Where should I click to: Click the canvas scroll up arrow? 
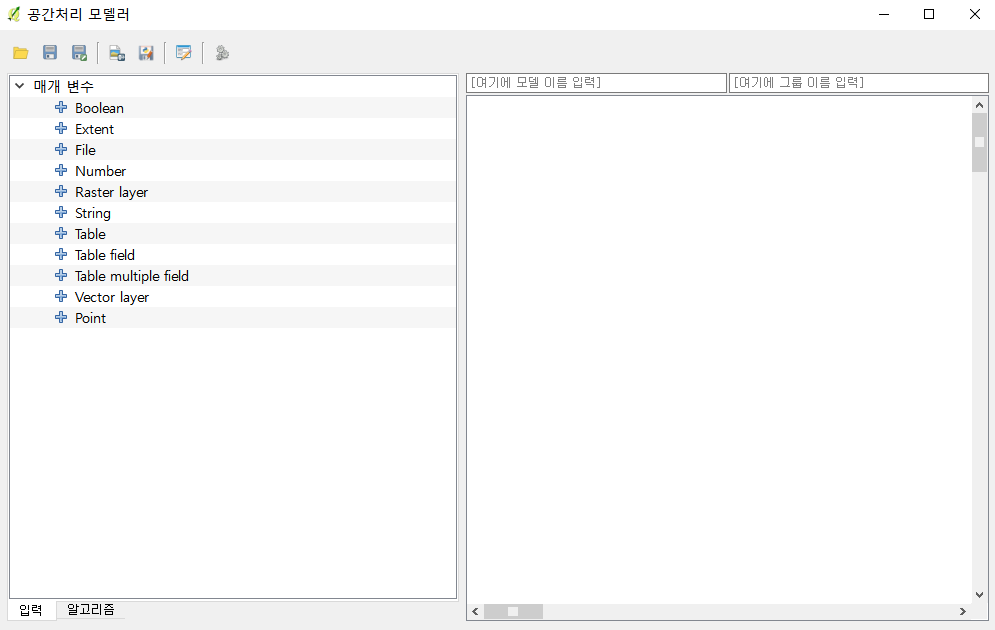coord(979,105)
